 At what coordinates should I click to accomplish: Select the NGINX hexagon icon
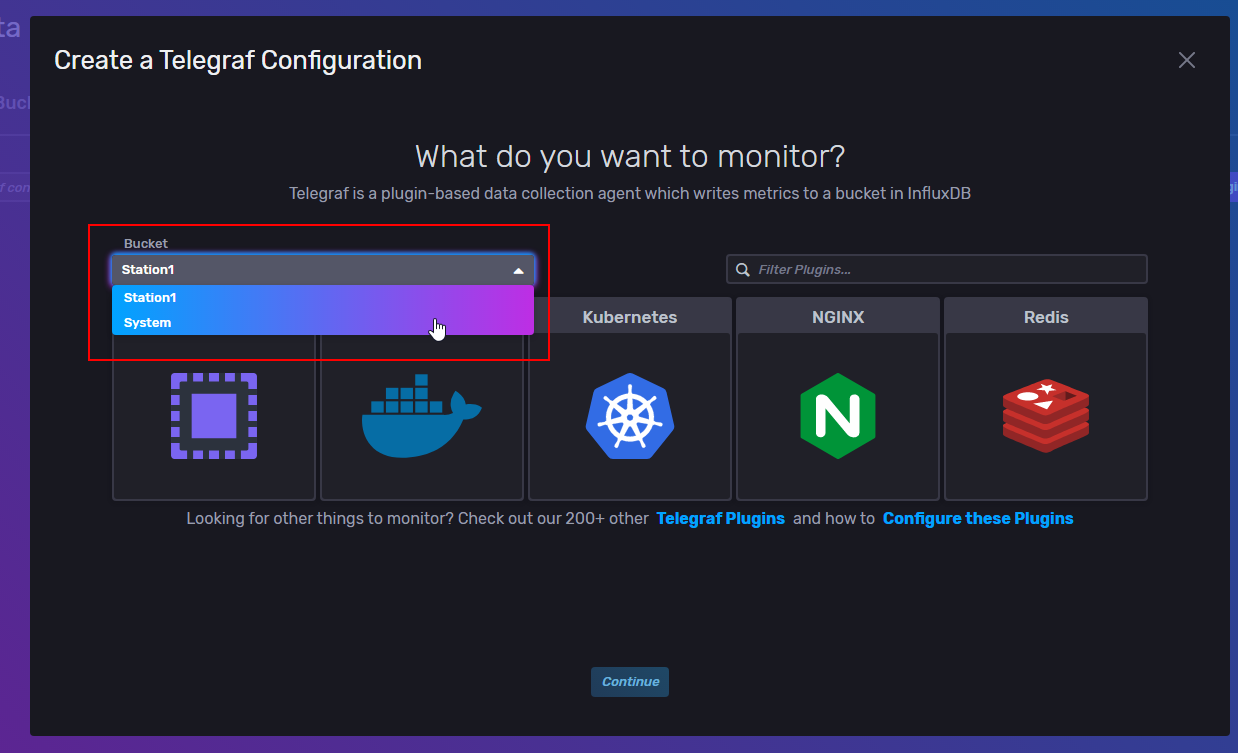(838, 416)
